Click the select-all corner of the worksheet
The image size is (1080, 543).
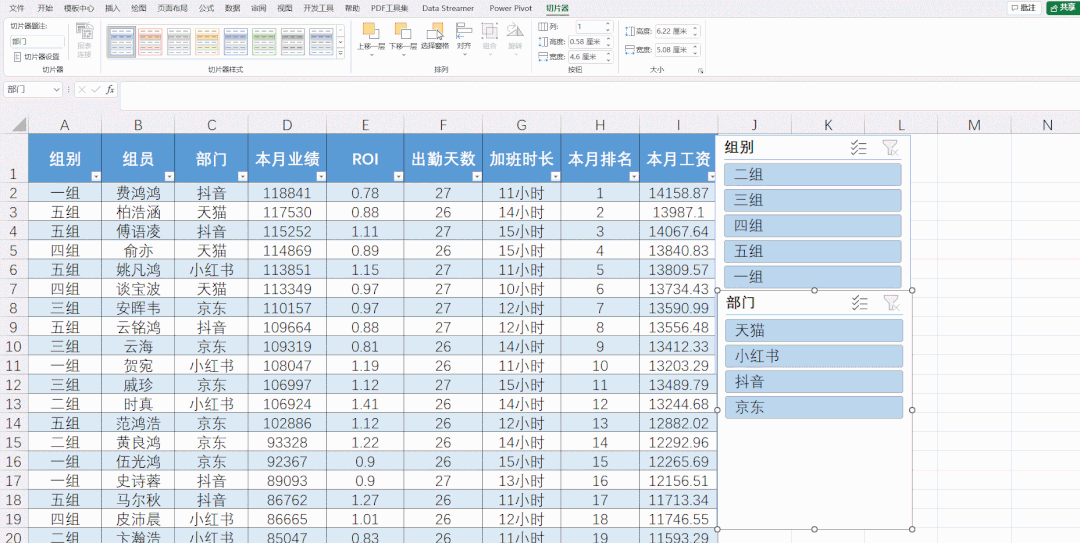[19, 125]
